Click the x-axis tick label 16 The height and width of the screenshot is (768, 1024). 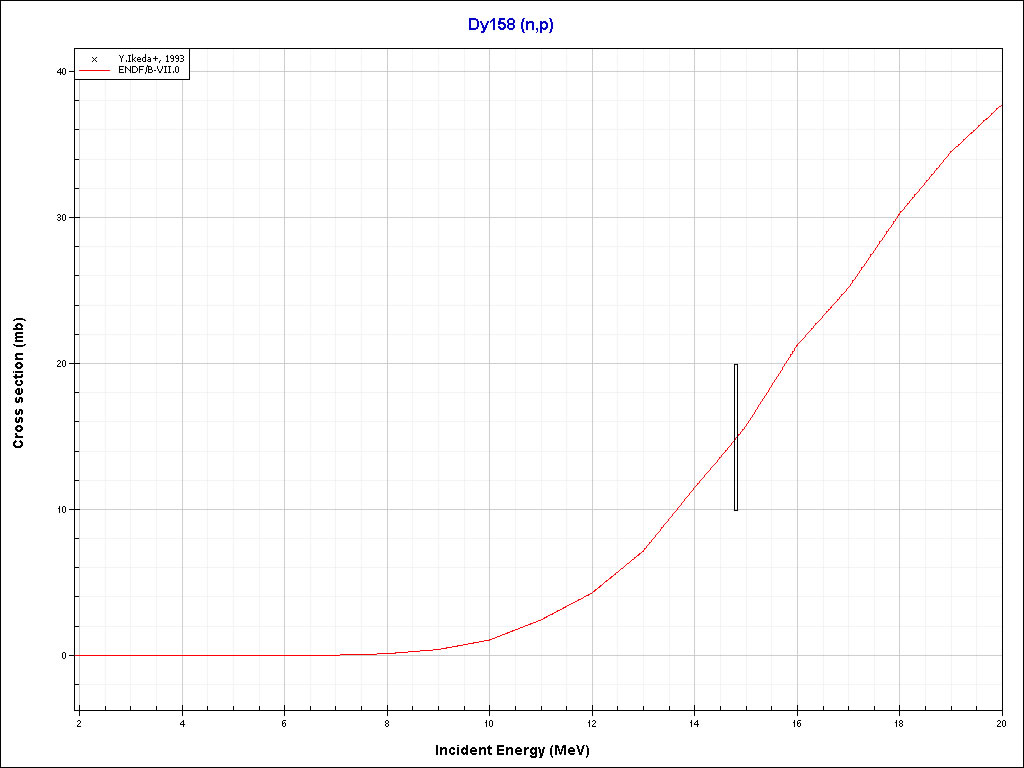[797, 722]
